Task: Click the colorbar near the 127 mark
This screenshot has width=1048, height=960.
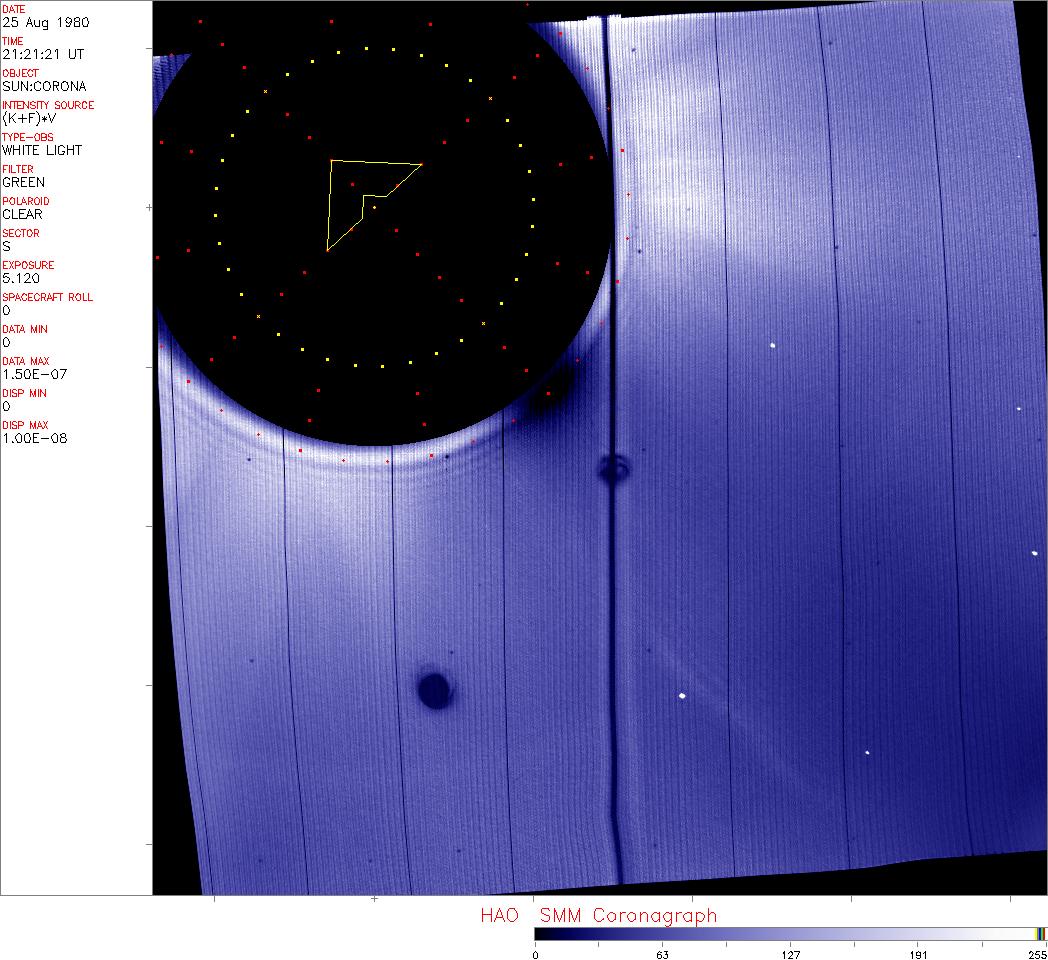Action: (x=790, y=934)
